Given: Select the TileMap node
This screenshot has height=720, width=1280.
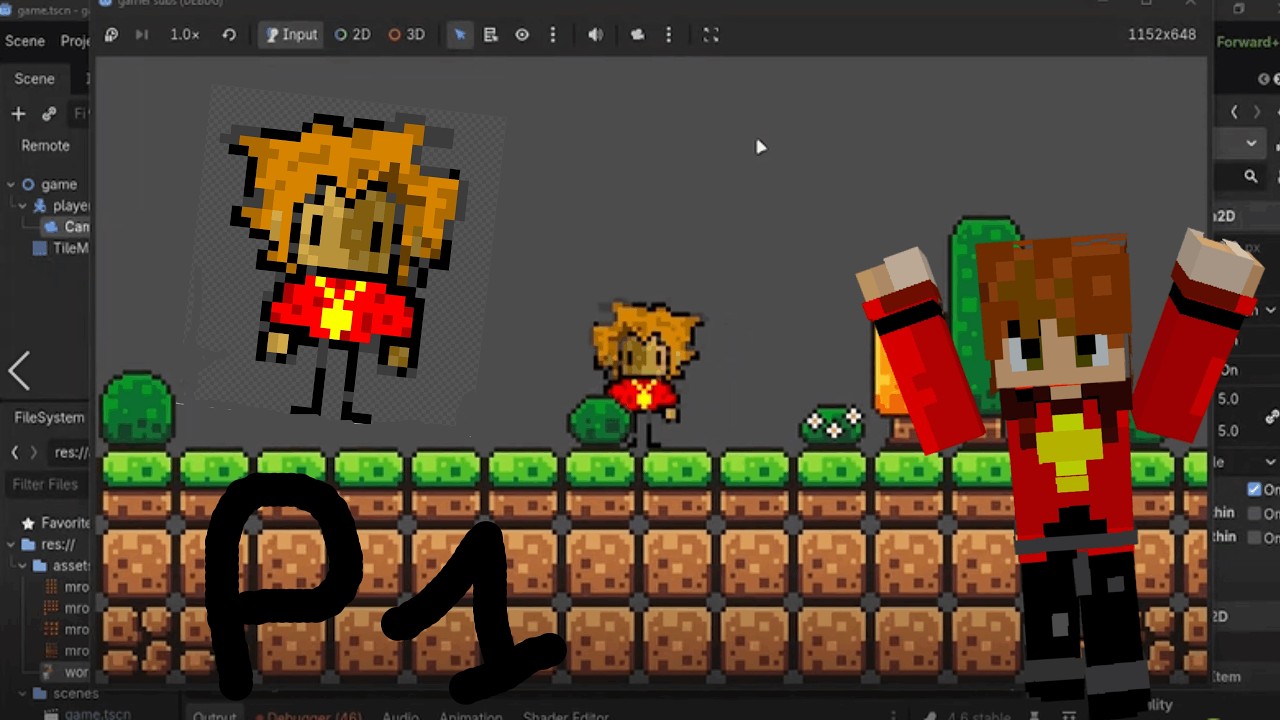Looking at the screenshot, I should click(x=70, y=248).
